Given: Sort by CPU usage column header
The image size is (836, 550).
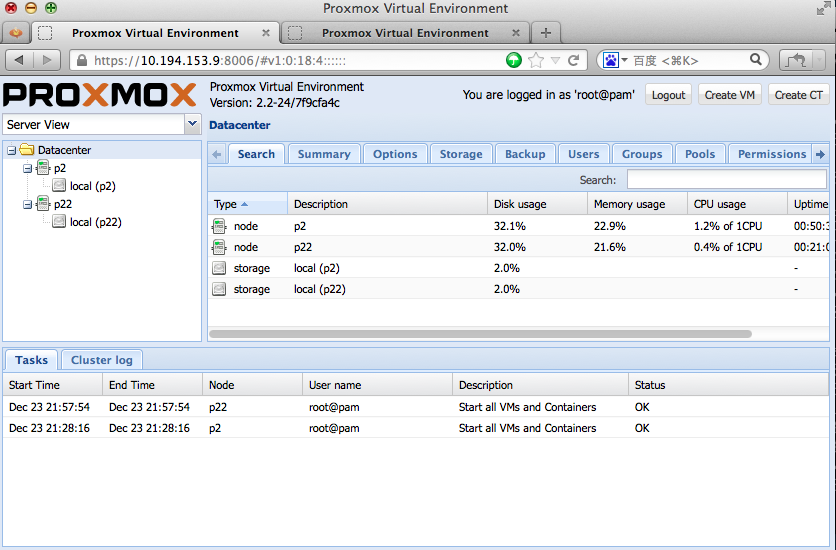Looking at the screenshot, I should (x=737, y=204).
